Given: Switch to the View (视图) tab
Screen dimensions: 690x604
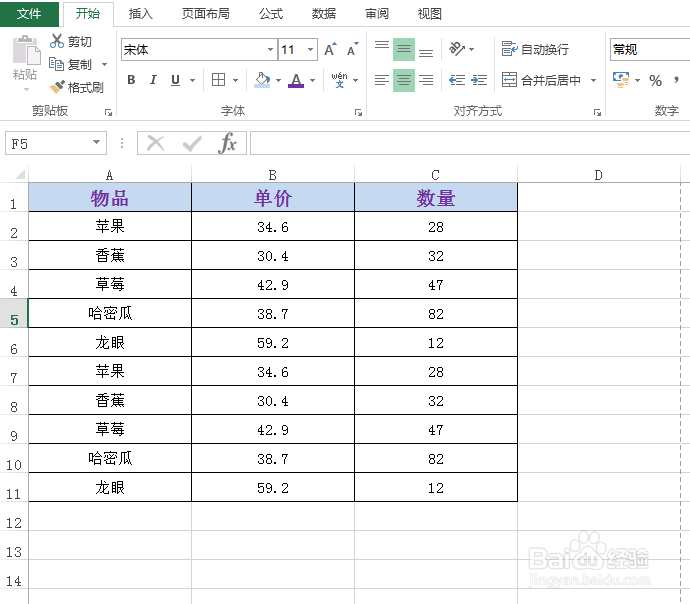Looking at the screenshot, I should tap(429, 14).
